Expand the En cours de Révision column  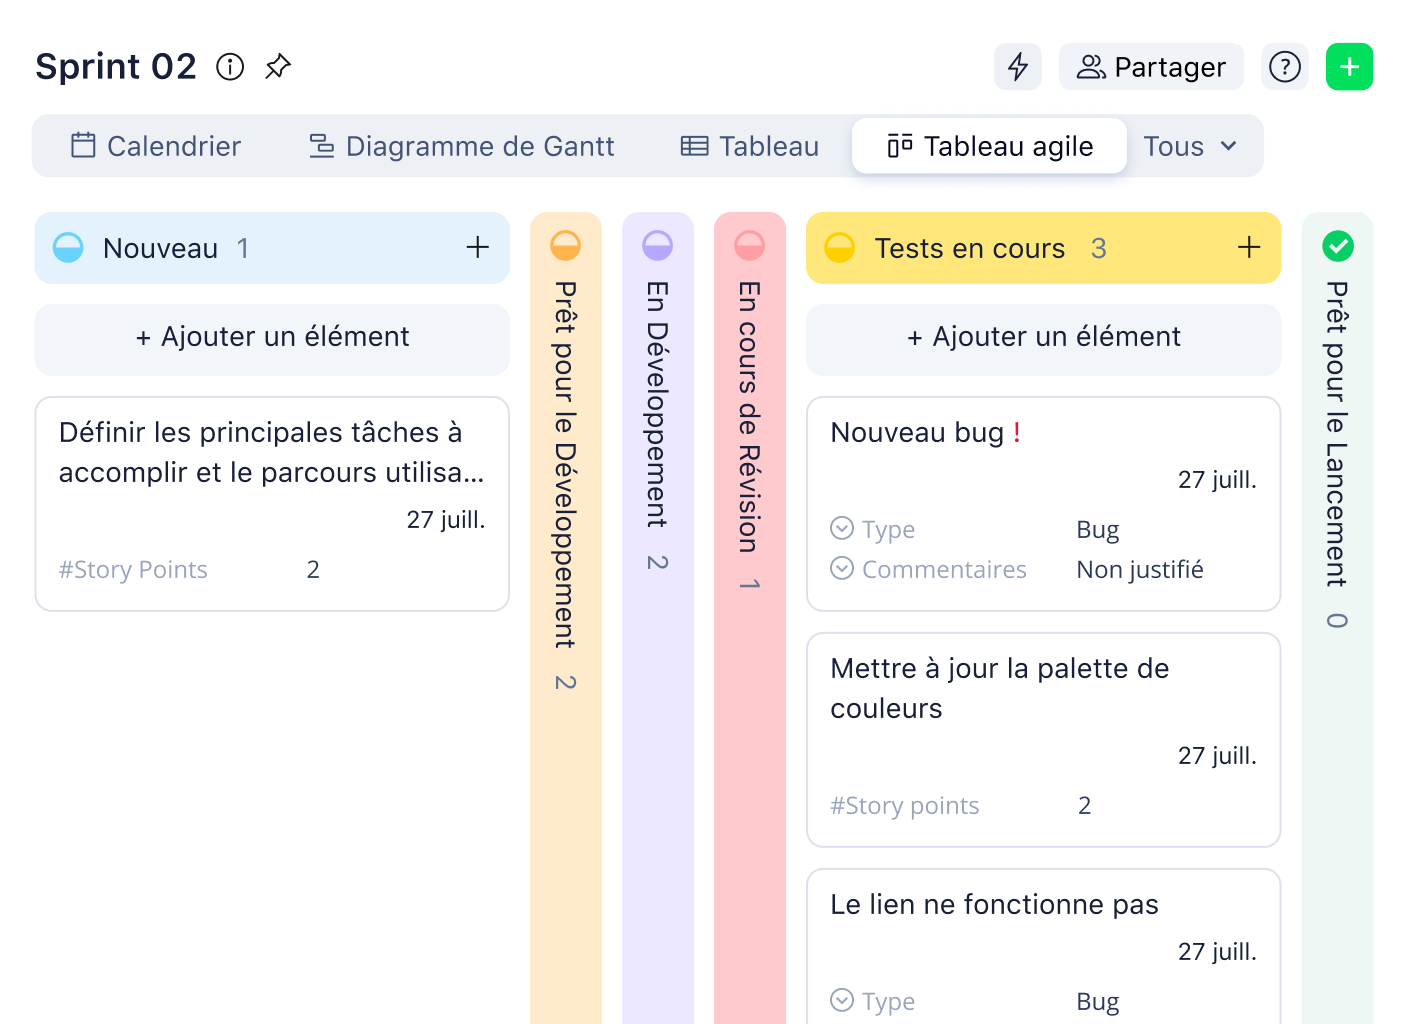(x=750, y=617)
